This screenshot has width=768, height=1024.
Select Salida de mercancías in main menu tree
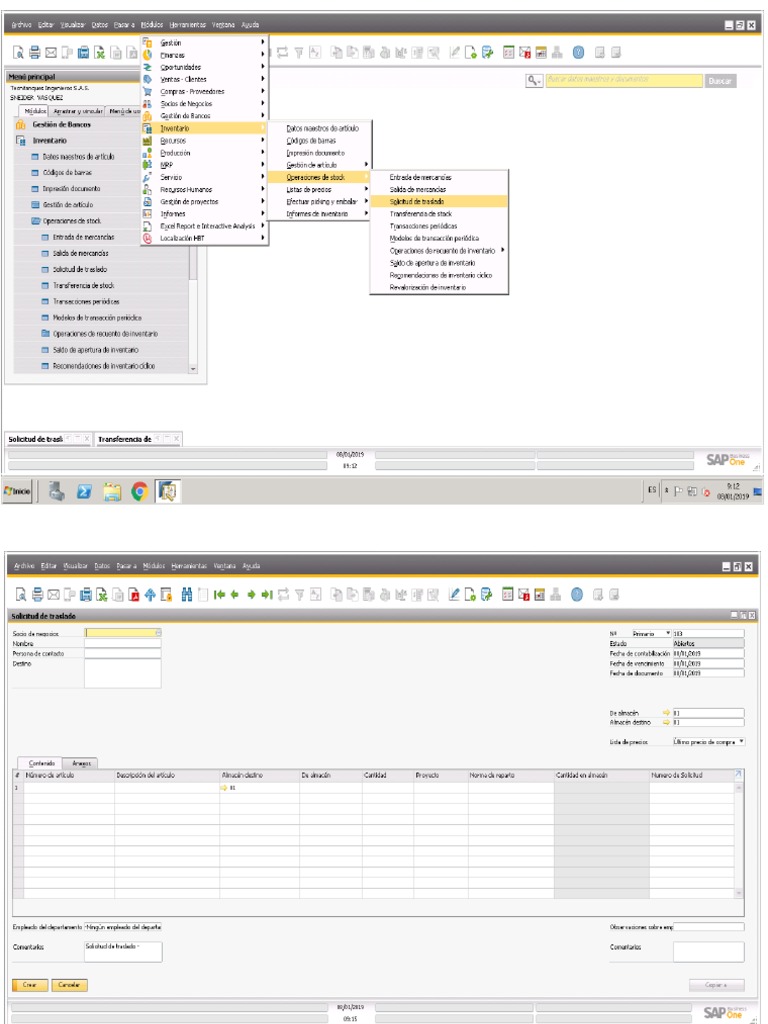click(80, 253)
